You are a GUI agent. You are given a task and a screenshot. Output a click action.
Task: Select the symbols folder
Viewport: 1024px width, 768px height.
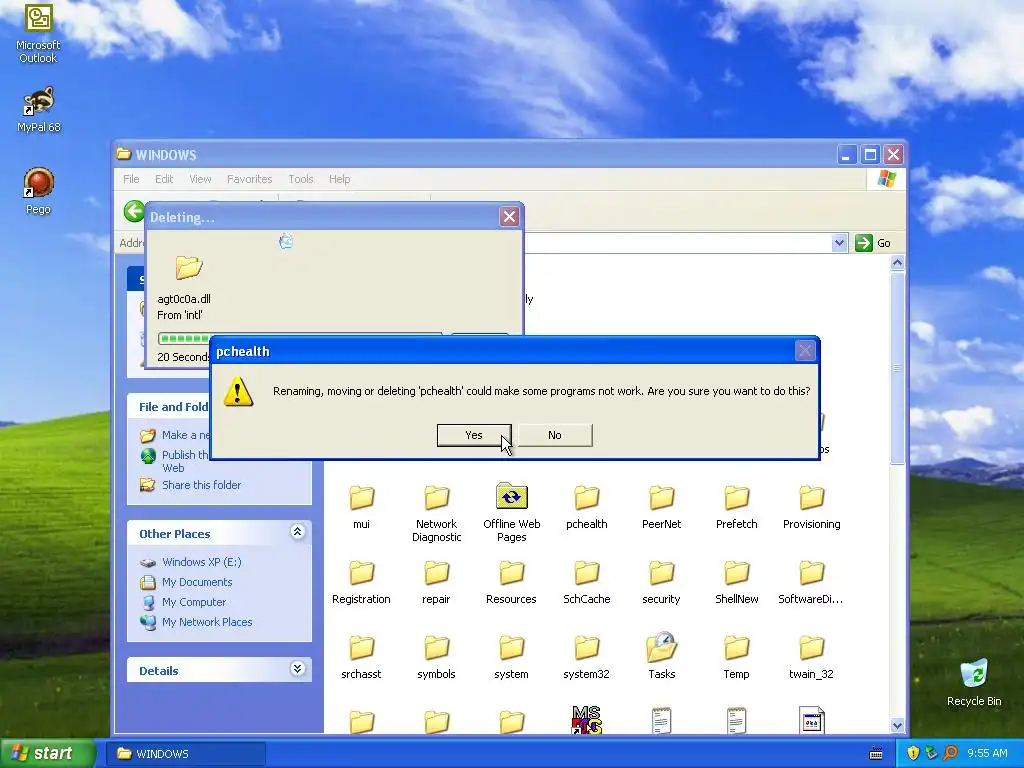(436, 657)
